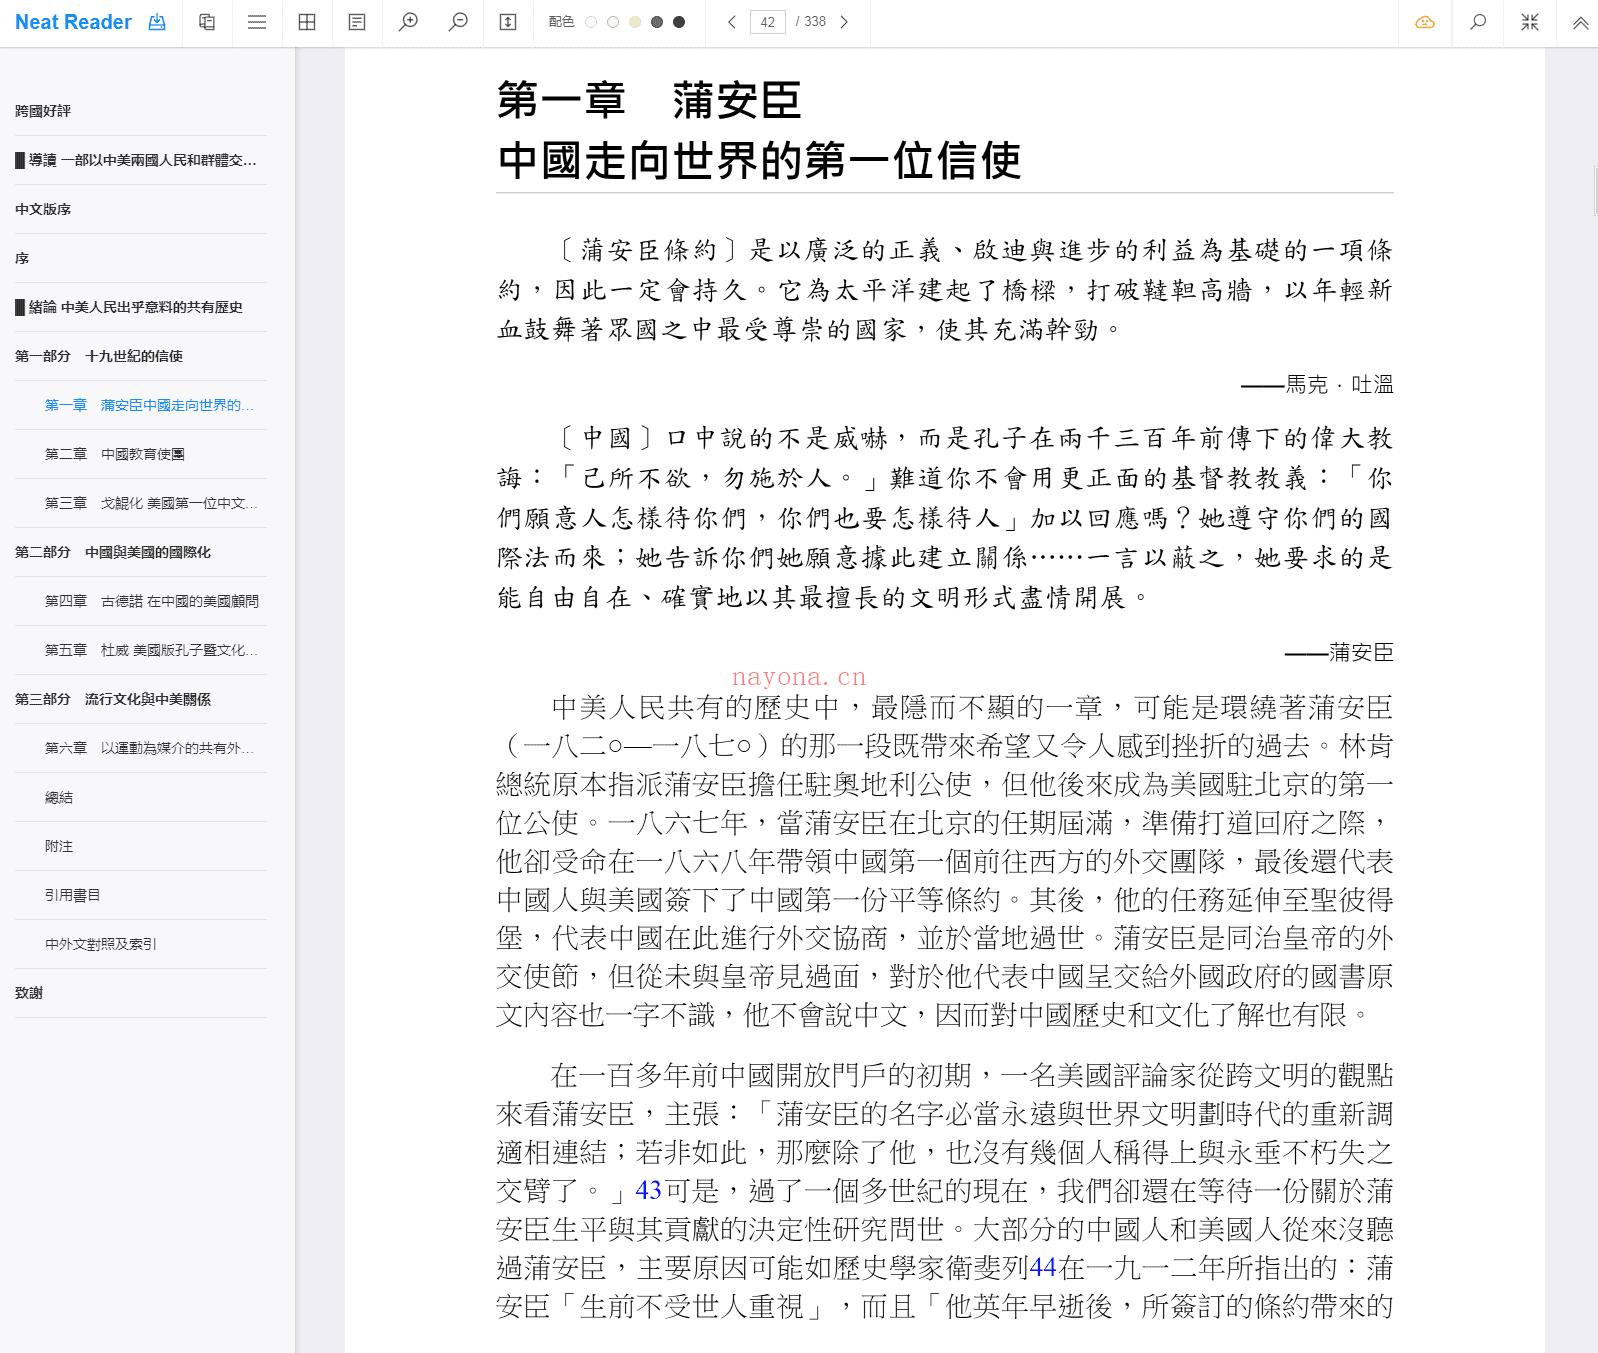1598x1353 pixels.
Task: Select the beige color scheme swatch
Action: 635,22
